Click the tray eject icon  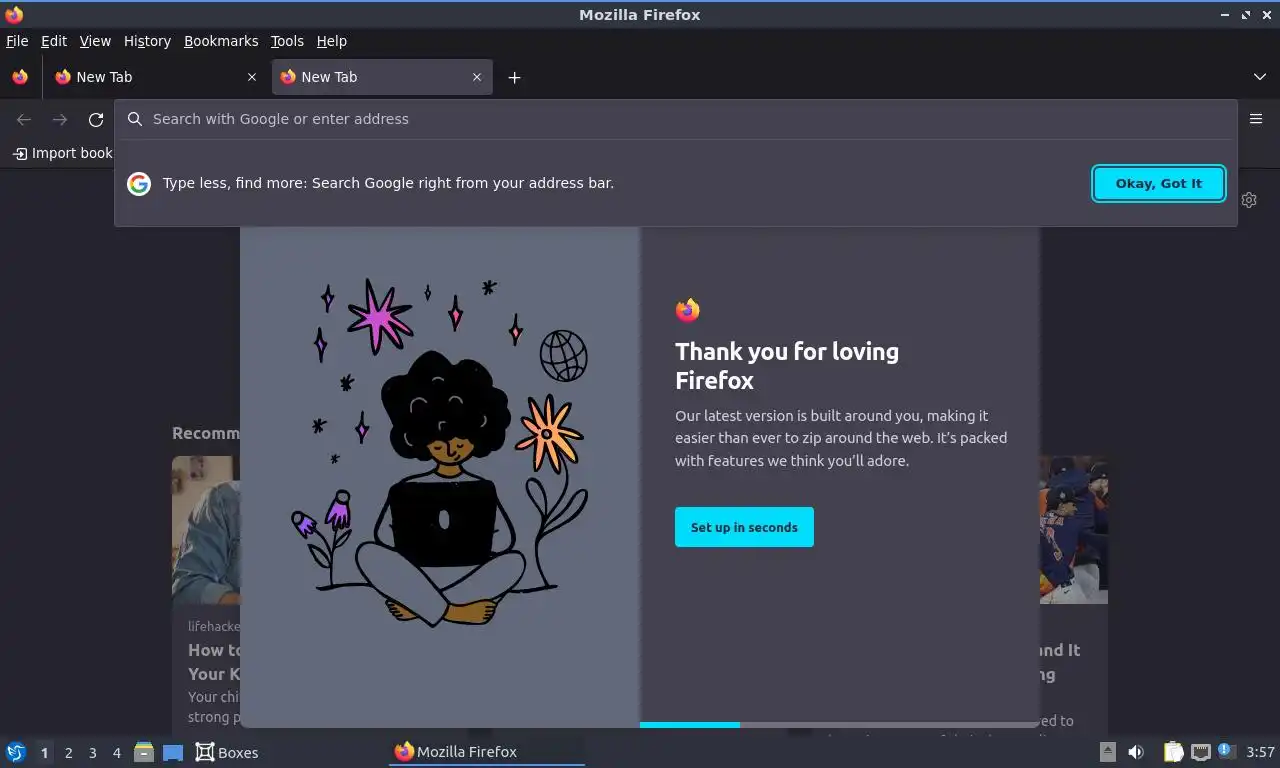point(1108,752)
